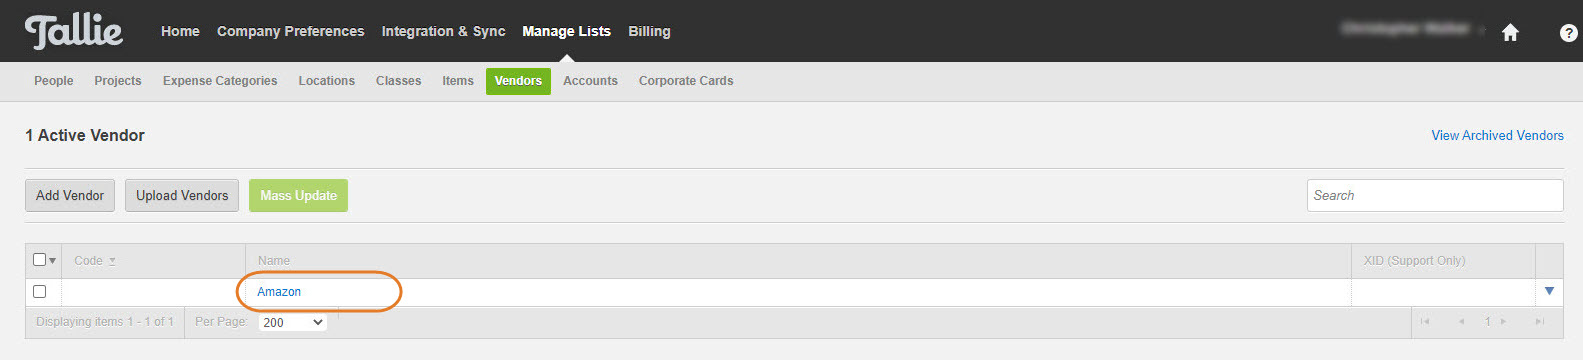Sort by Code column sort icon

coord(112,261)
